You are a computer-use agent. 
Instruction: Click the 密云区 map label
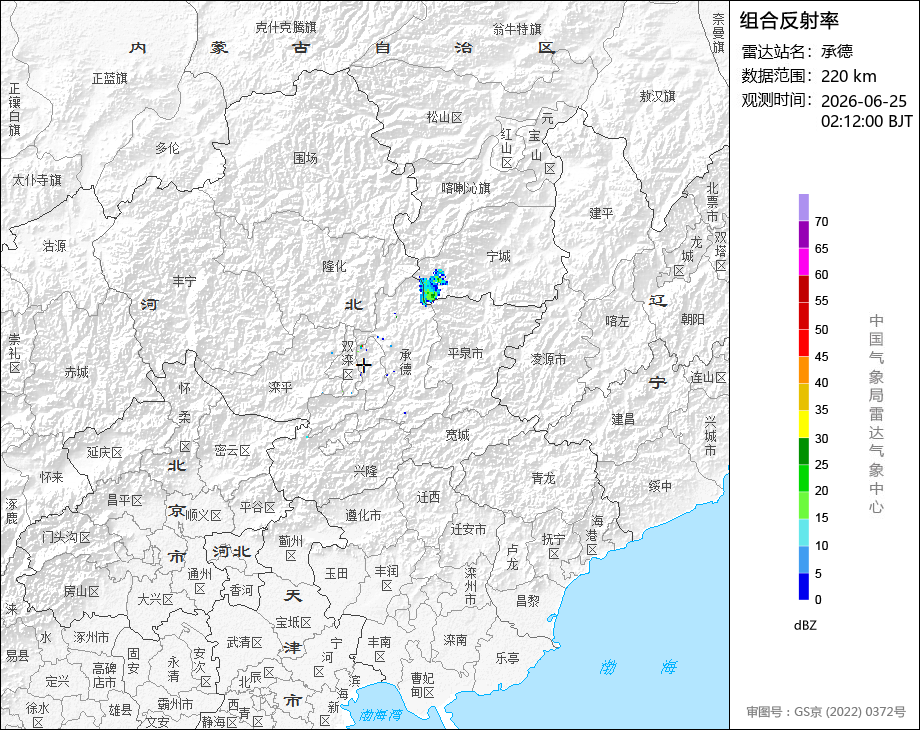pos(232,451)
